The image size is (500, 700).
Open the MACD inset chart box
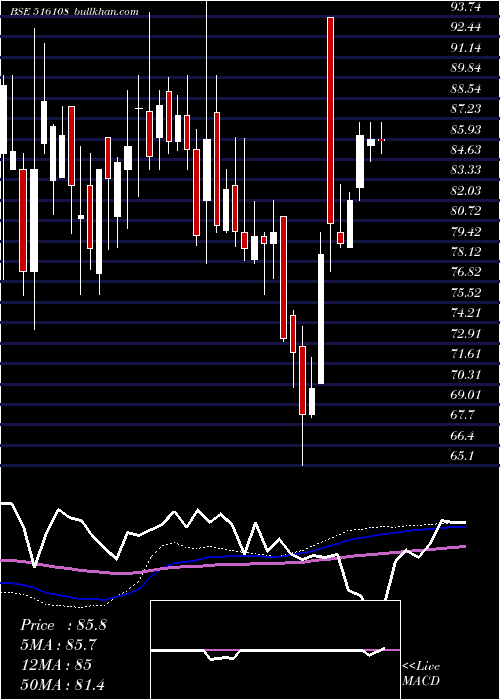(x=275, y=650)
